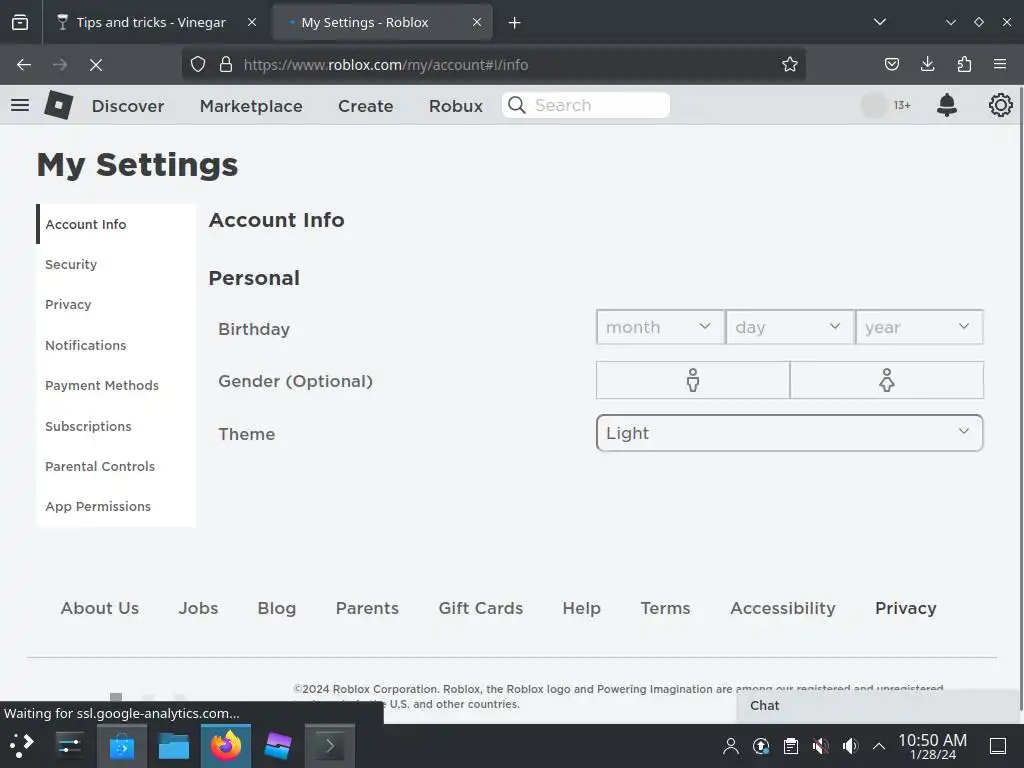The width and height of the screenshot is (1024, 768).
Task: Open the Birthday year dropdown
Action: (919, 327)
